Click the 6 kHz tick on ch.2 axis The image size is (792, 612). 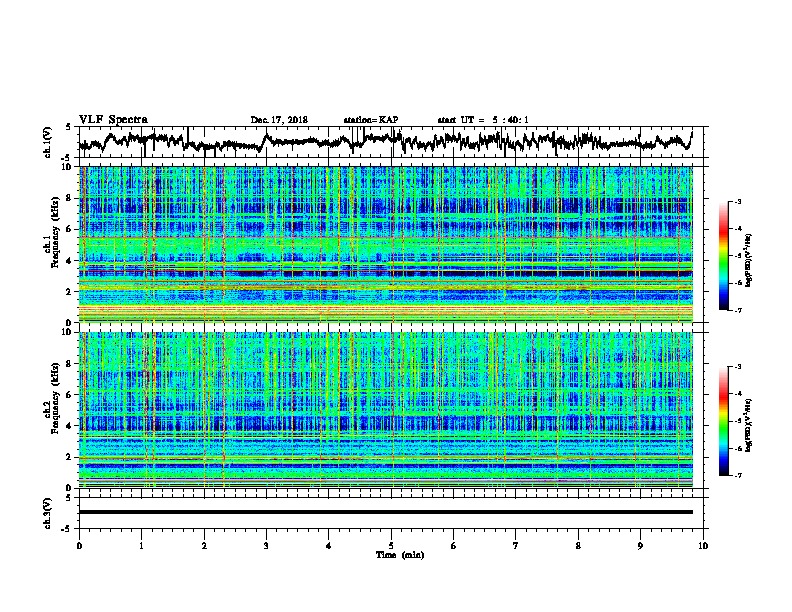tap(71, 395)
